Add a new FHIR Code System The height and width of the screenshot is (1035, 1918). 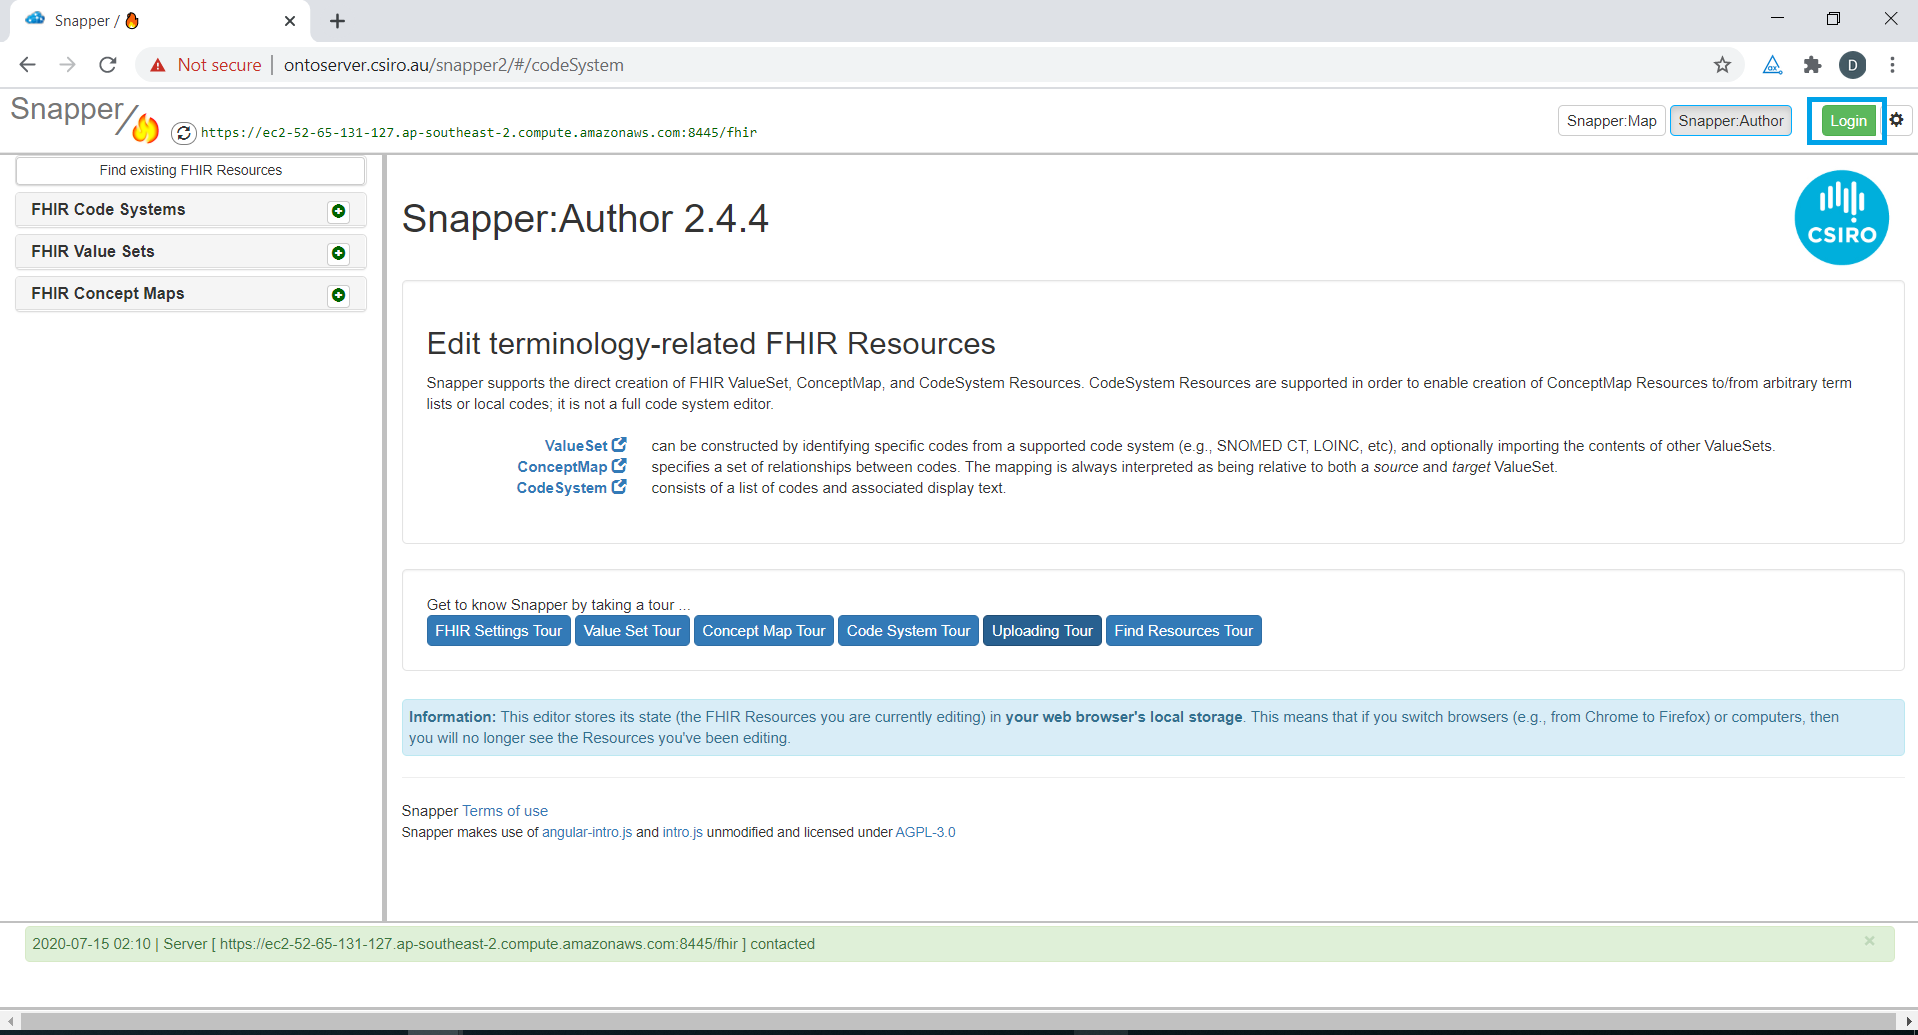[x=339, y=211]
